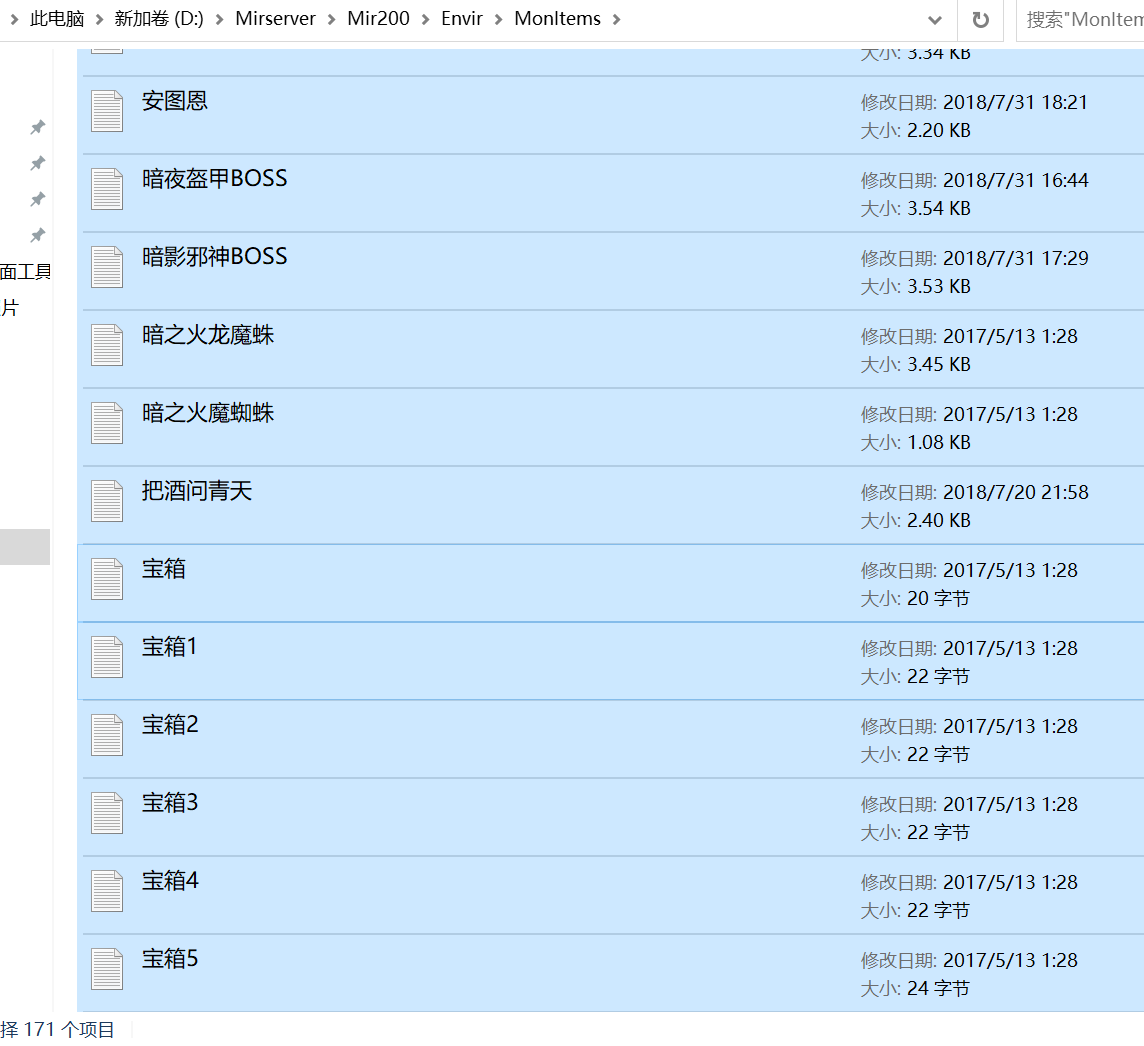1144x1046 pixels.
Task: Click the file icon of 宝箱2
Action: pyautogui.click(x=107, y=735)
